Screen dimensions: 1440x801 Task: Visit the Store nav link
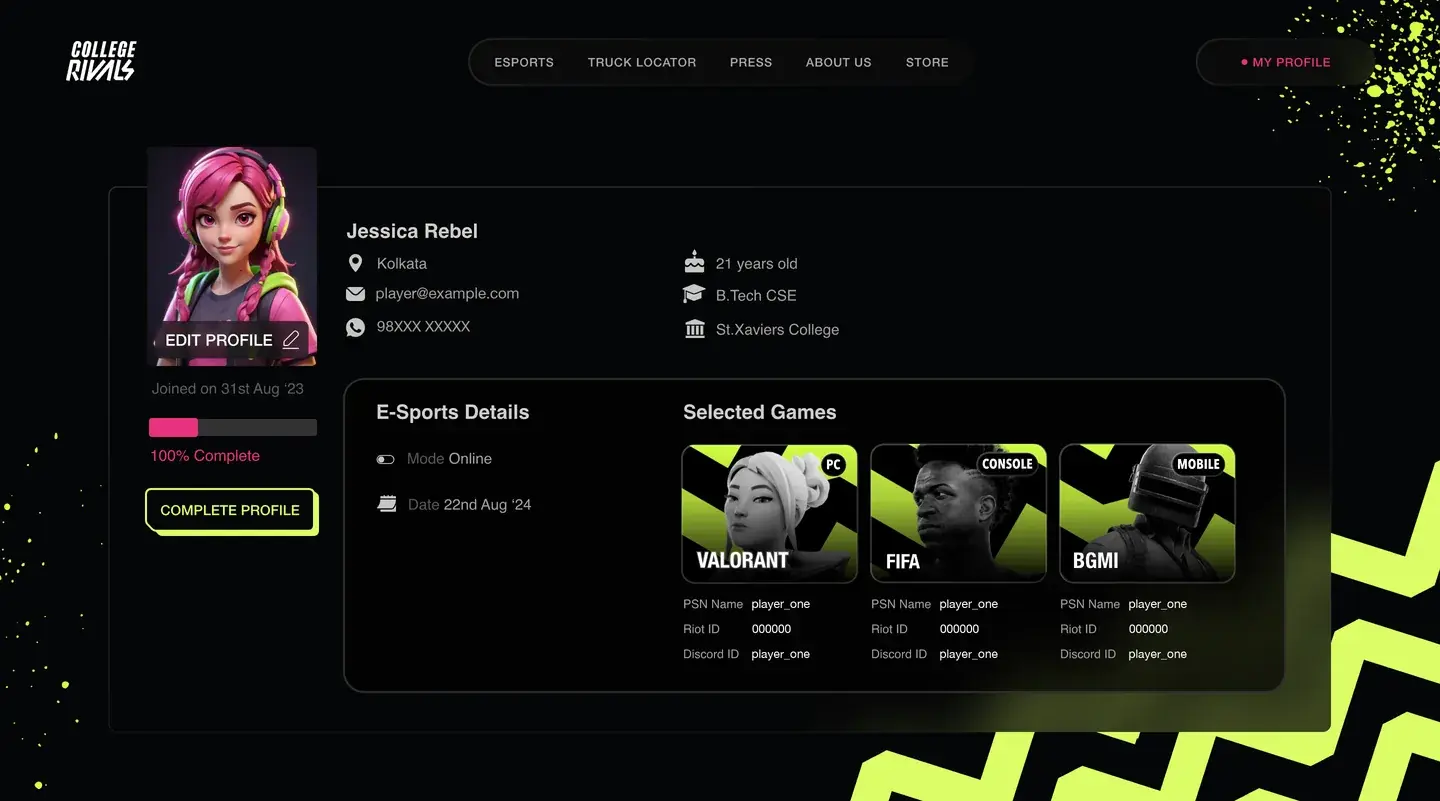click(x=927, y=62)
